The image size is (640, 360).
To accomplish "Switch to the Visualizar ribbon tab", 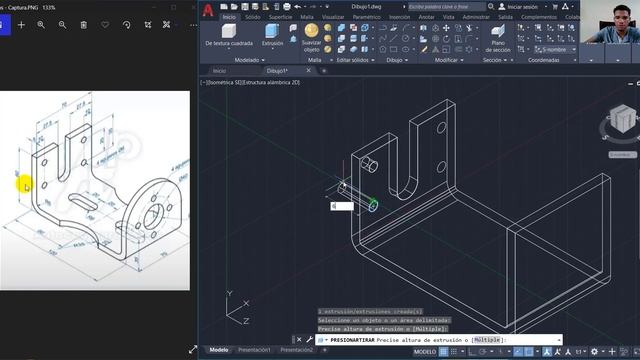I will click(333, 17).
